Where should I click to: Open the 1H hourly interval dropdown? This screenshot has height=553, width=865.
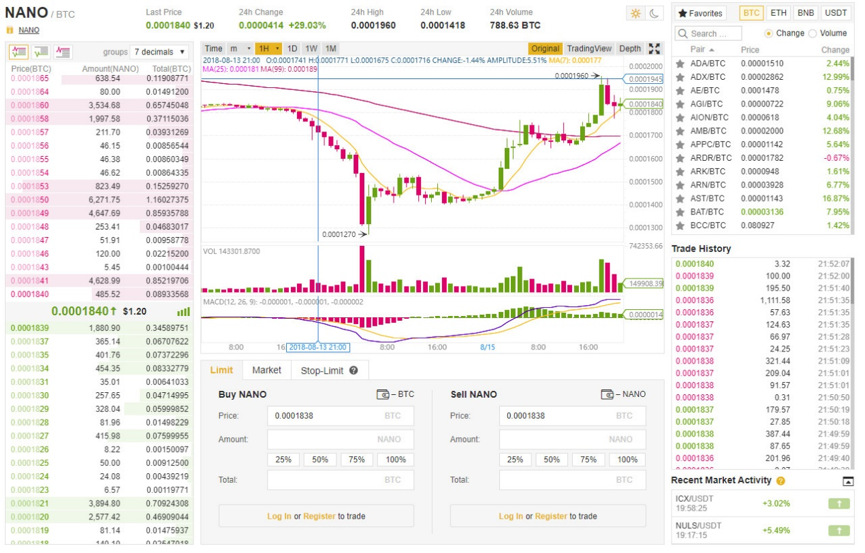coord(269,49)
